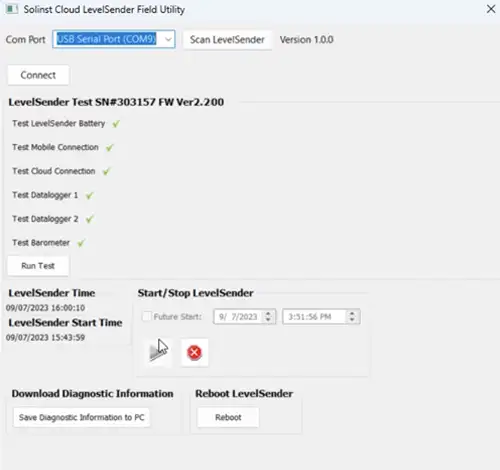500x470 pixels.
Task: Select the USB Serial Port (COM9) text
Action: (107, 39)
